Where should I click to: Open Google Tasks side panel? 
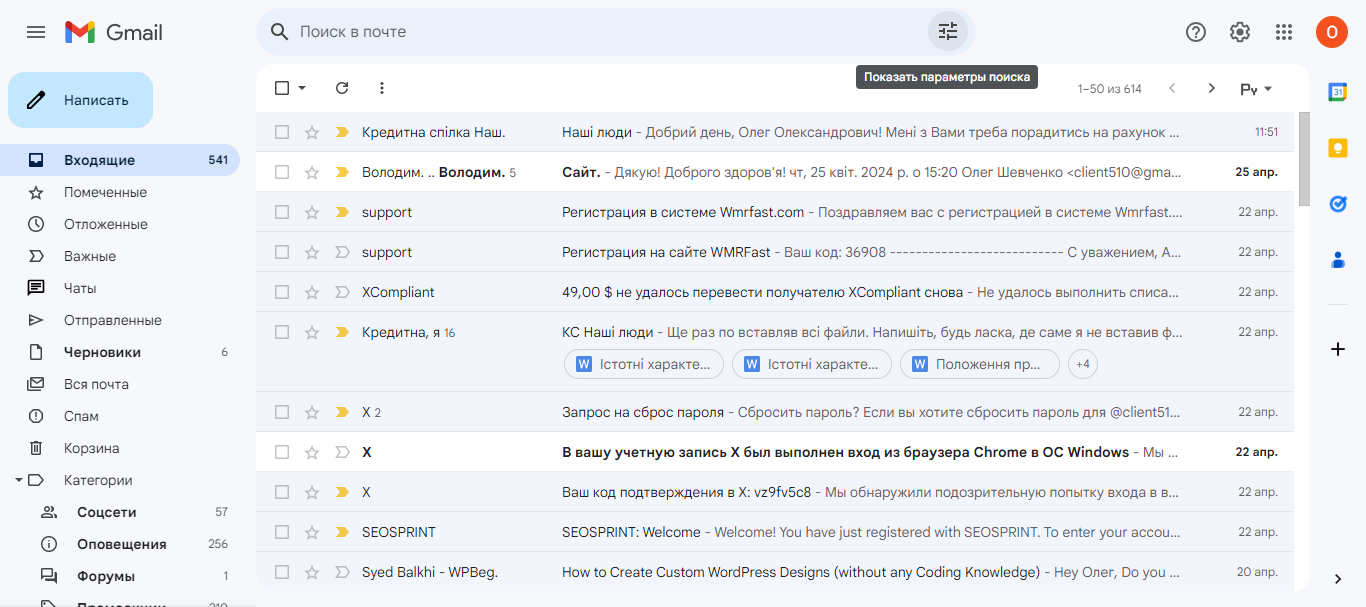click(1338, 204)
